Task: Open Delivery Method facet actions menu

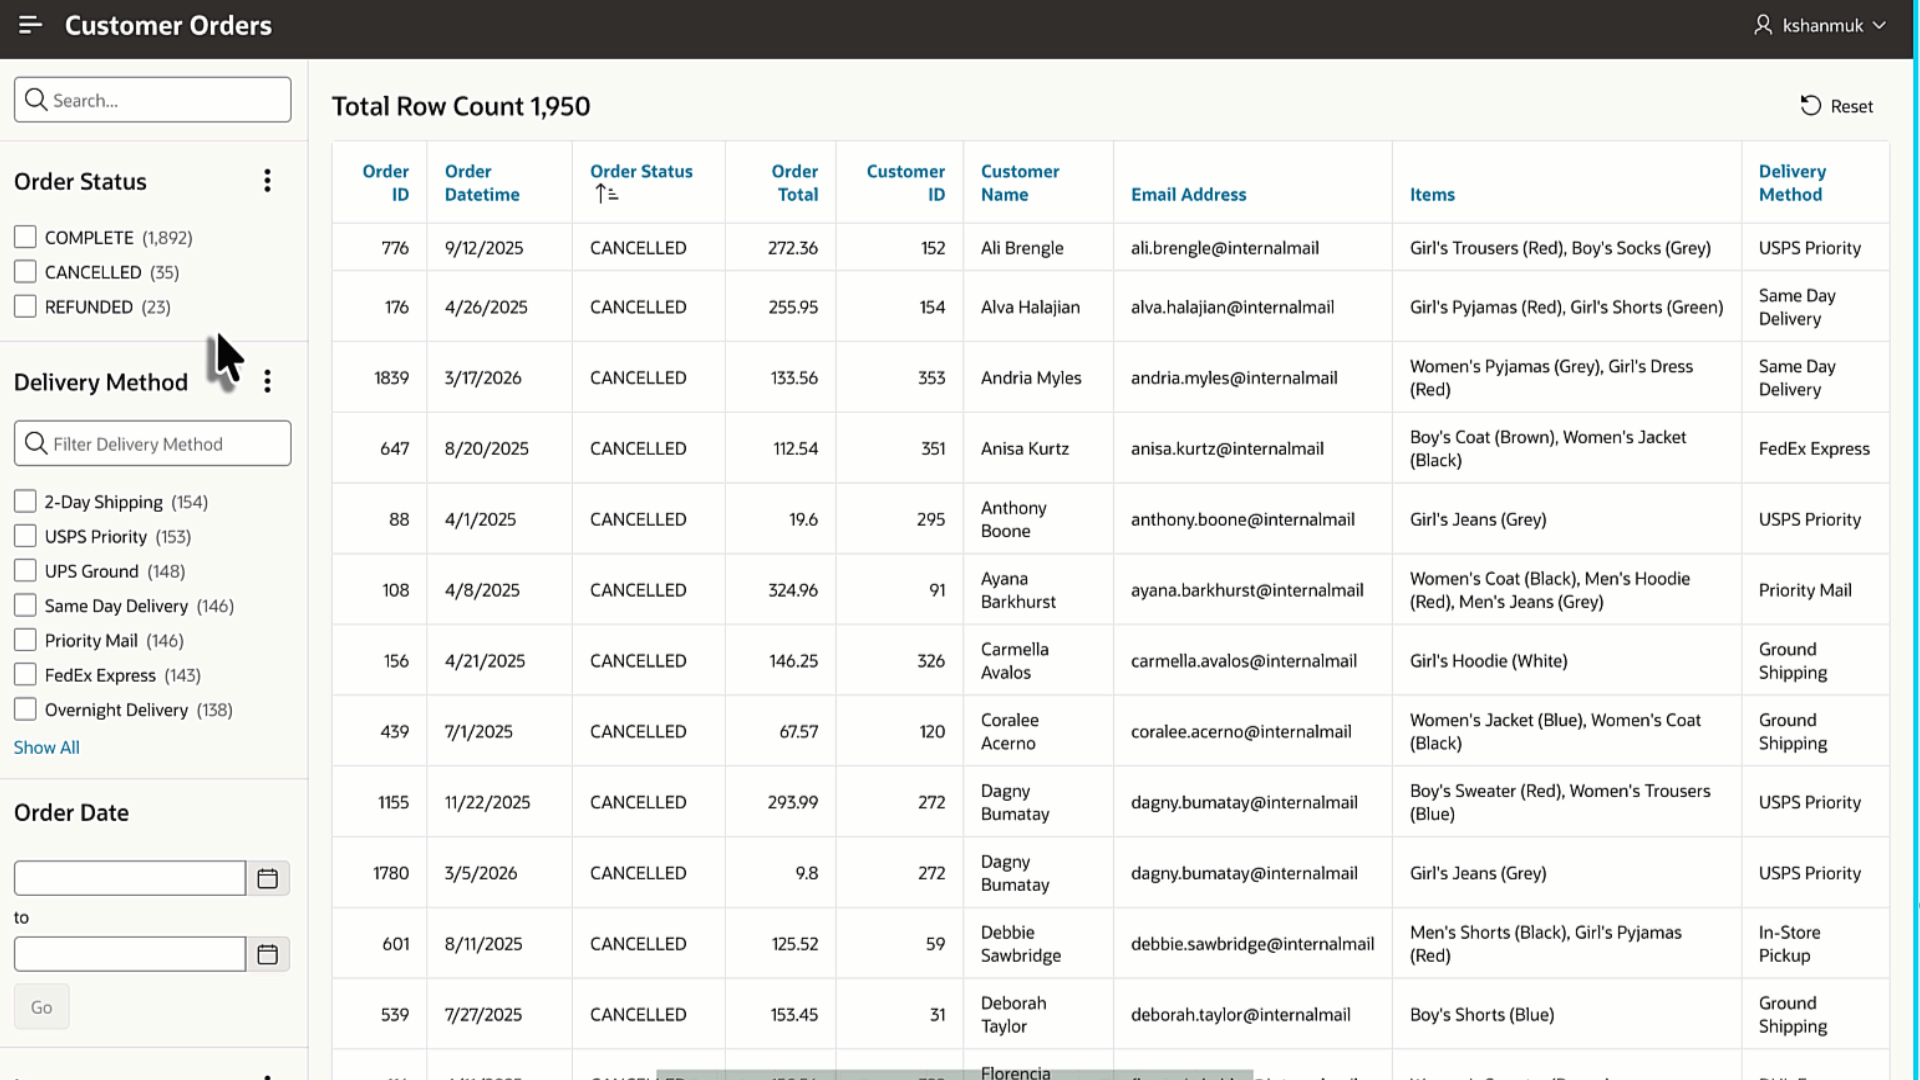Action: click(x=267, y=382)
